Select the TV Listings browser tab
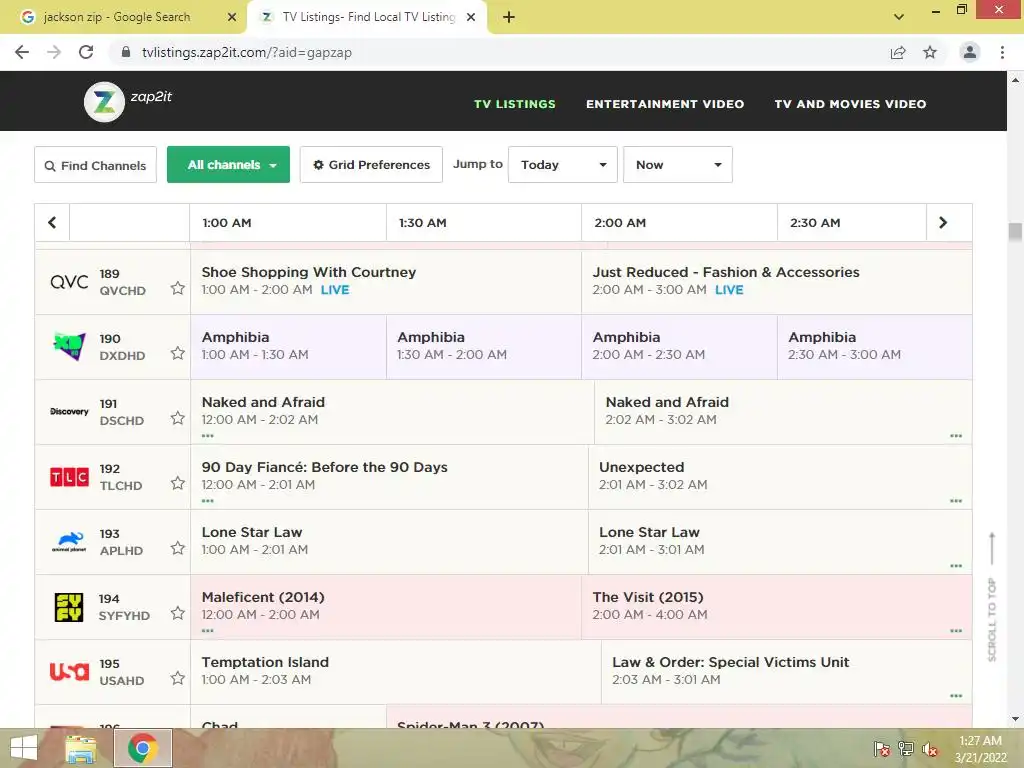Image resolution: width=1024 pixels, height=768 pixels. pos(366,17)
